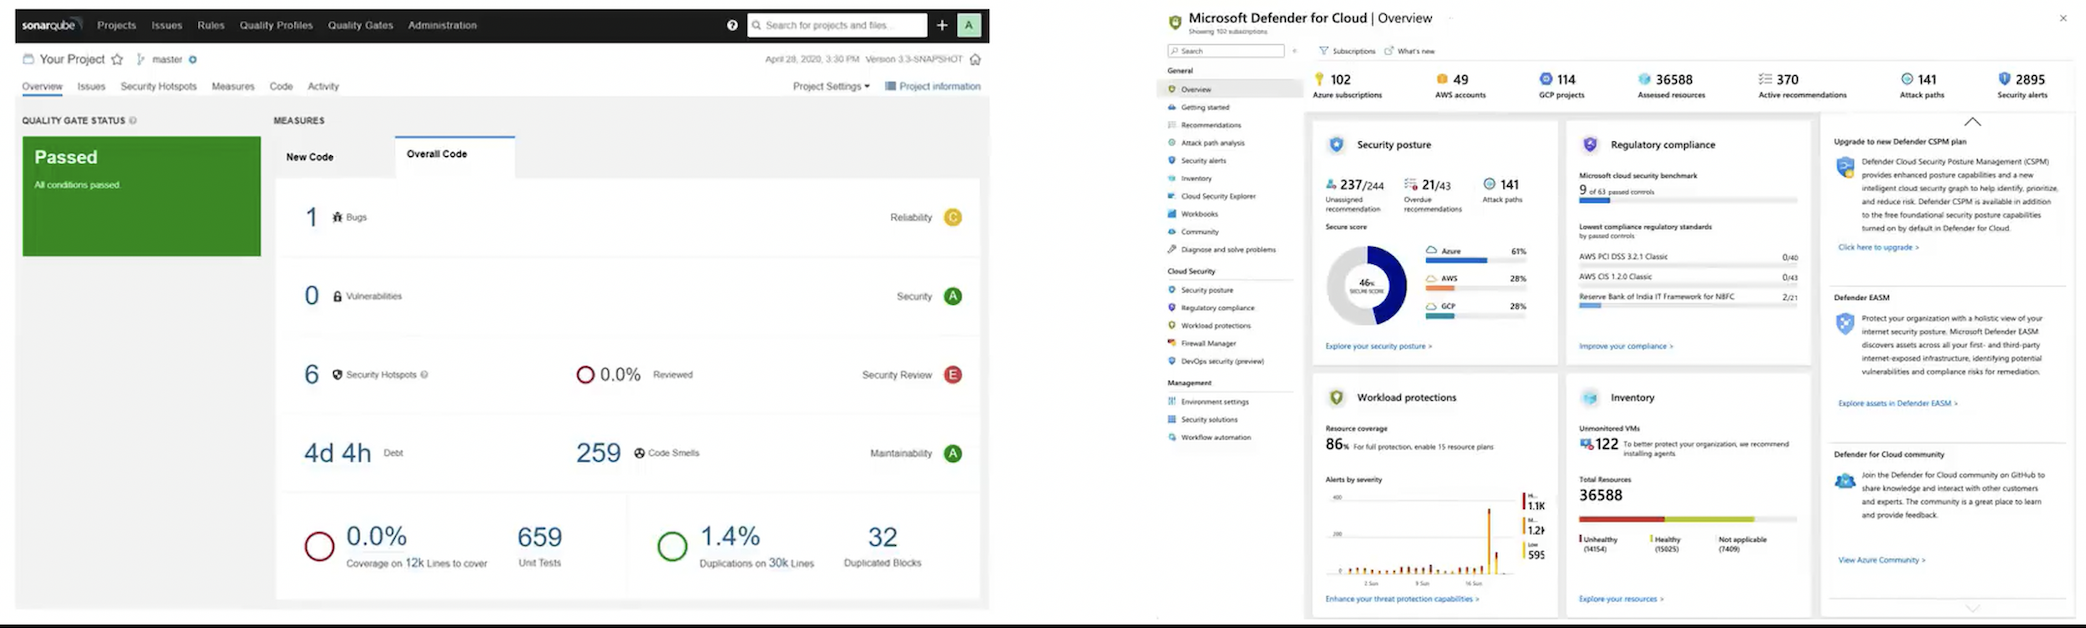
Task: Click the Search for projects and files field
Action: coord(840,25)
